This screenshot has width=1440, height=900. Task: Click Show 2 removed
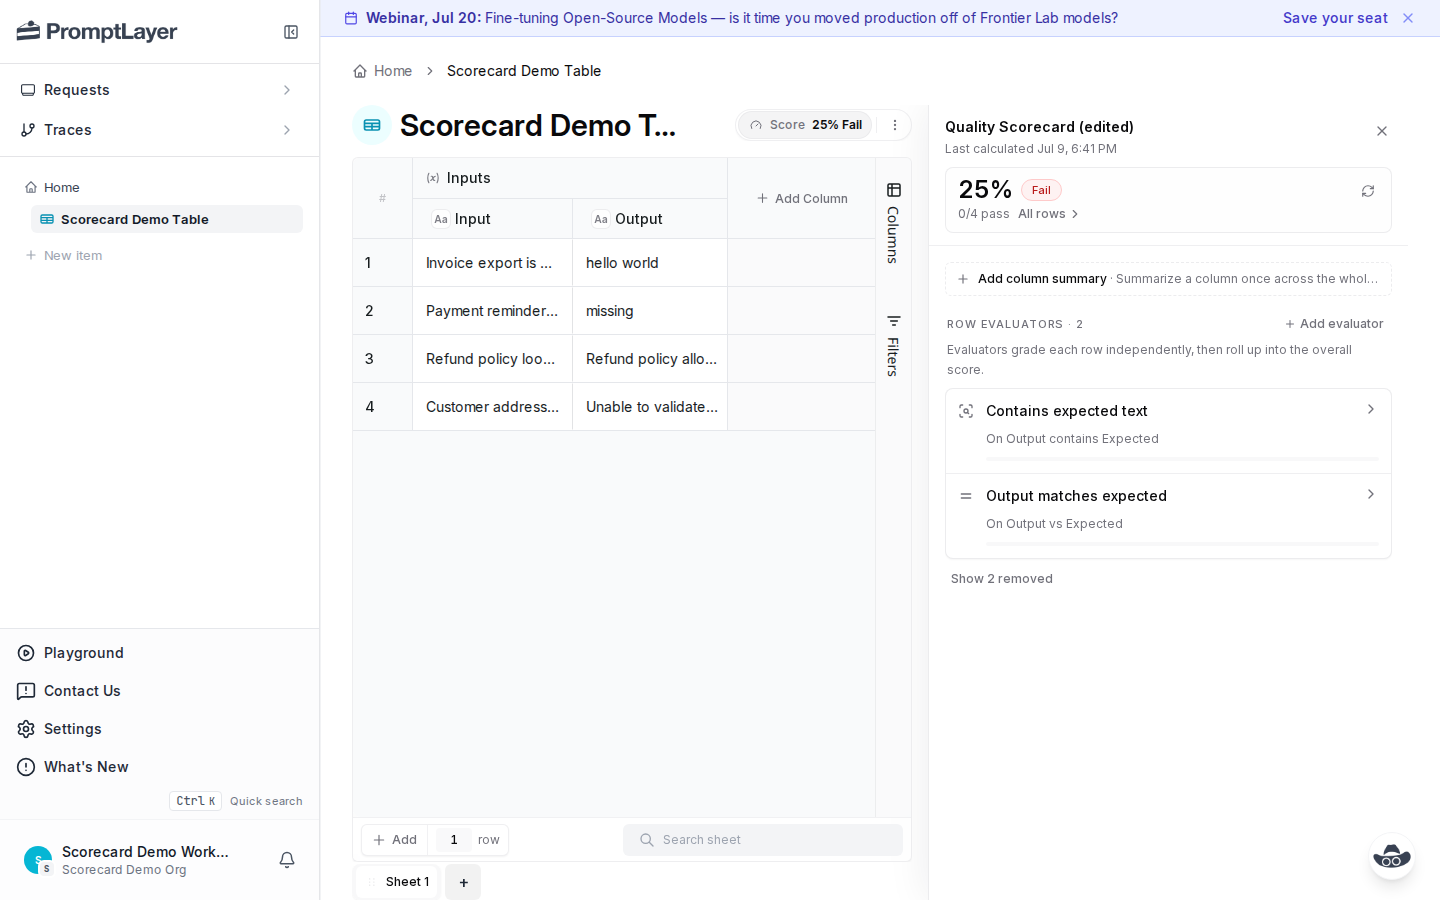[x=1002, y=579]
